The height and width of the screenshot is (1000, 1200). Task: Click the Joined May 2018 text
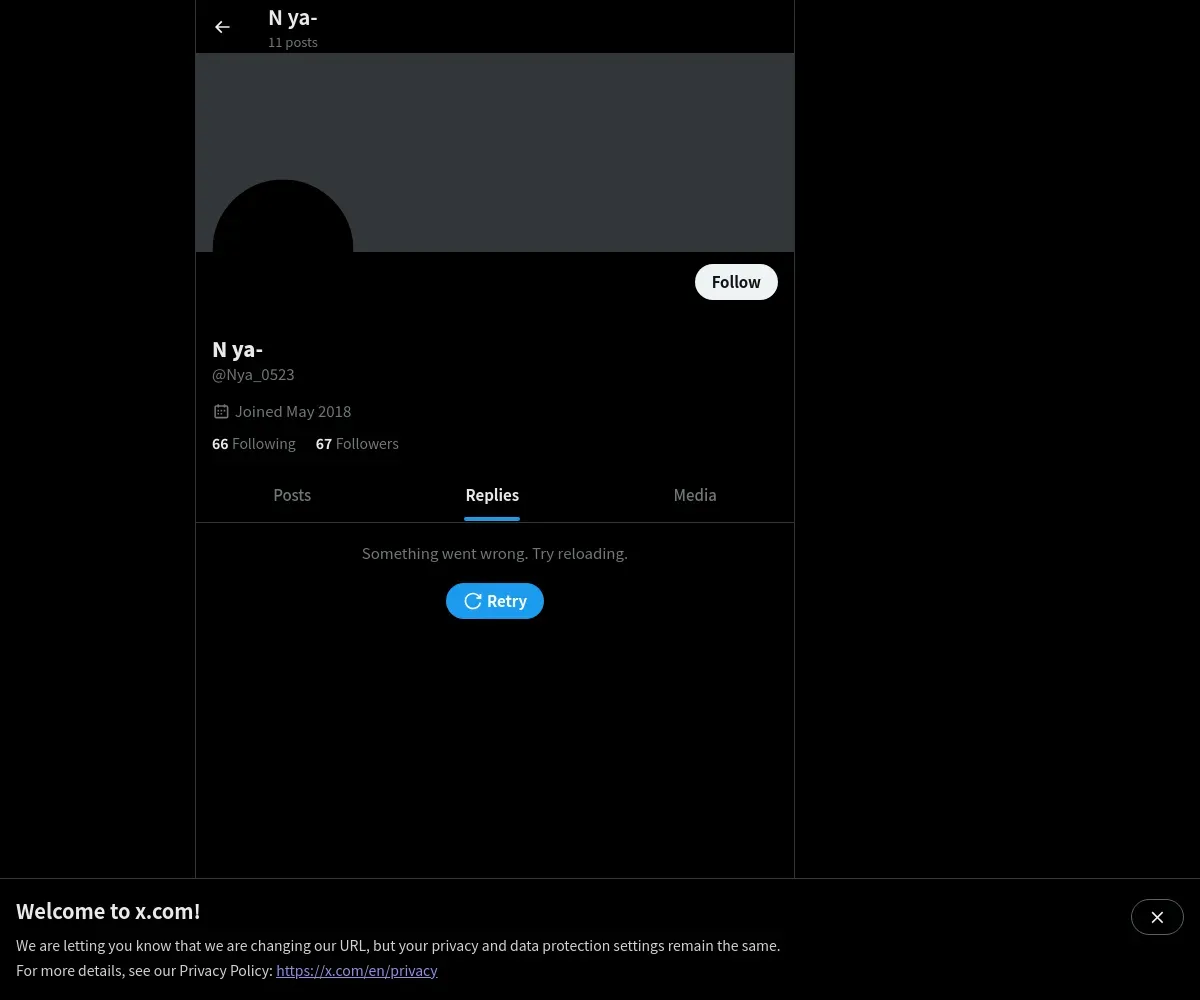tap(293, 411)
